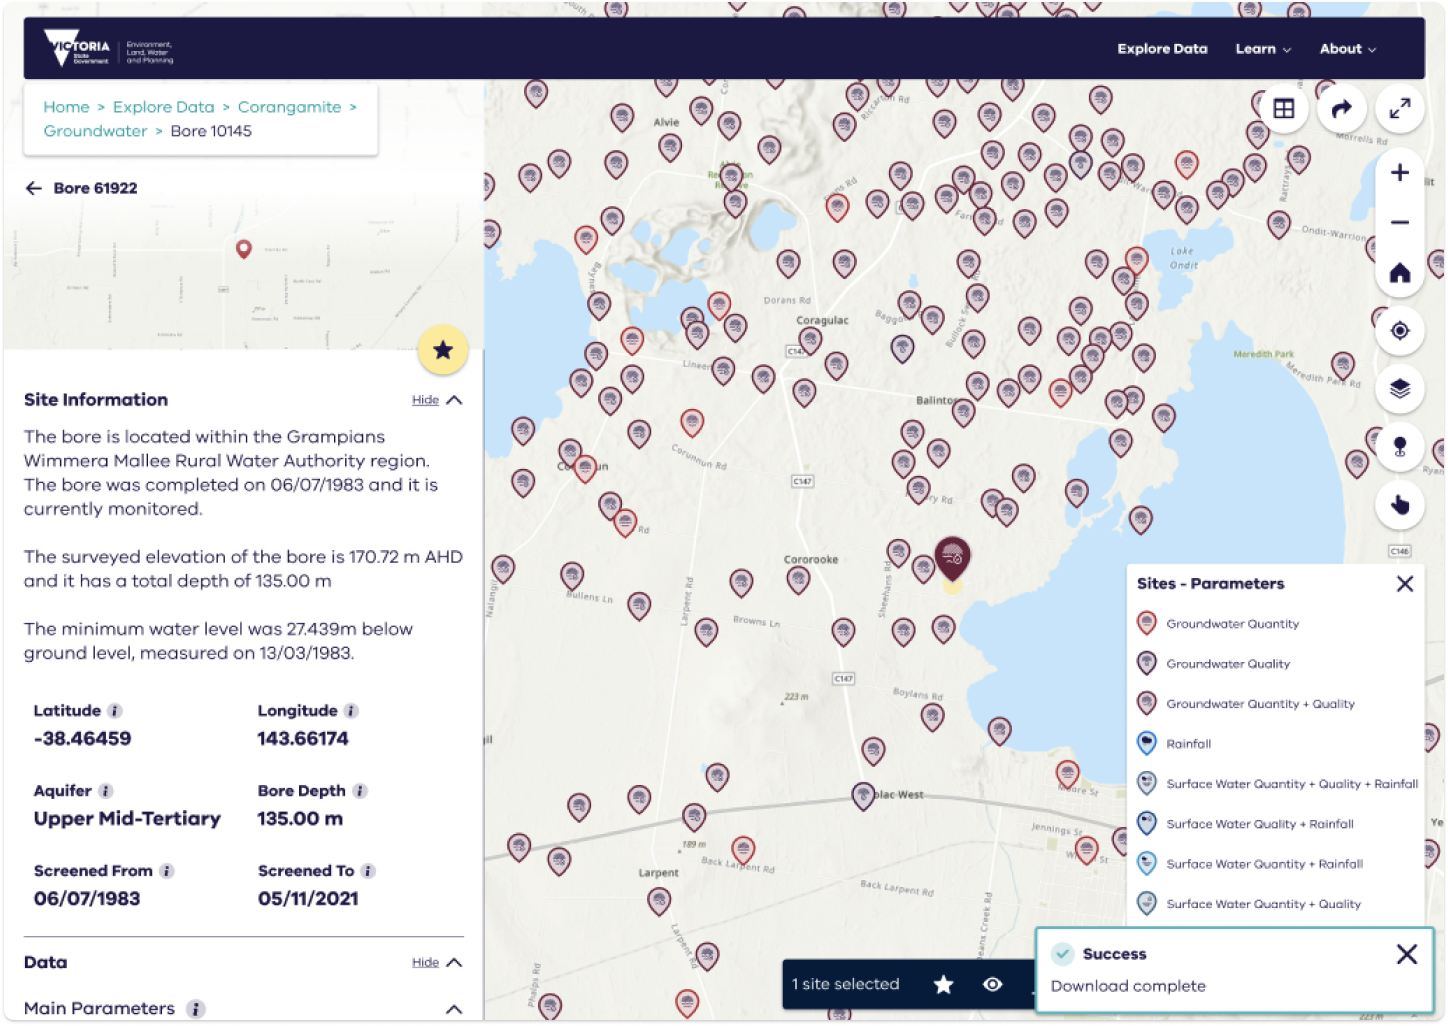Open the Learn dropdown menu
This screenshot has height=1026, width=1448.
click(1263, 49)
